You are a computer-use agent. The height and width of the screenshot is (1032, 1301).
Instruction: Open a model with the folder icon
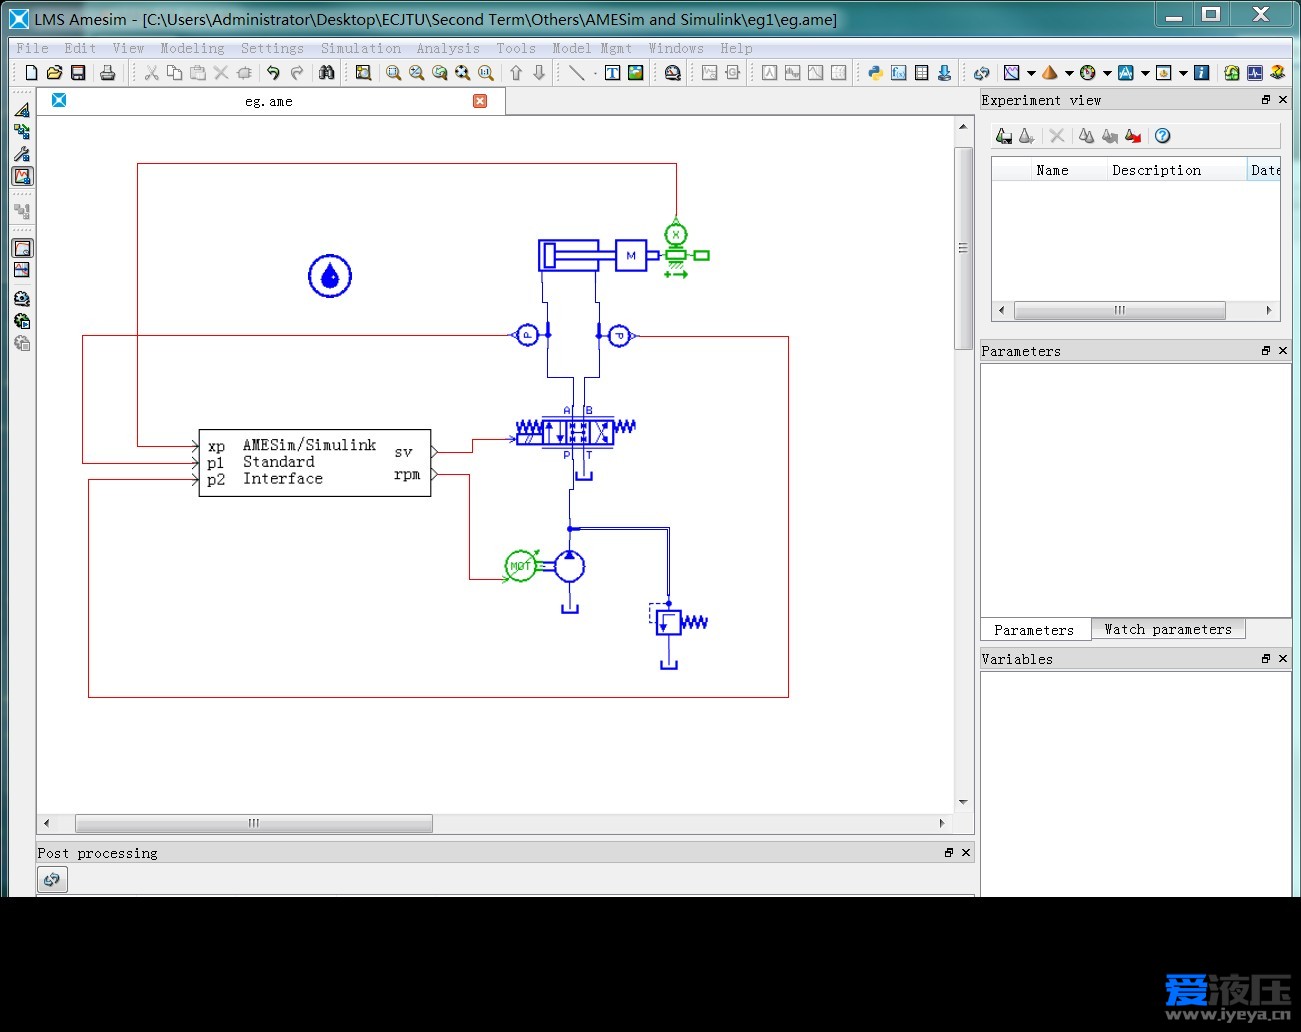(x=54, y=73)
